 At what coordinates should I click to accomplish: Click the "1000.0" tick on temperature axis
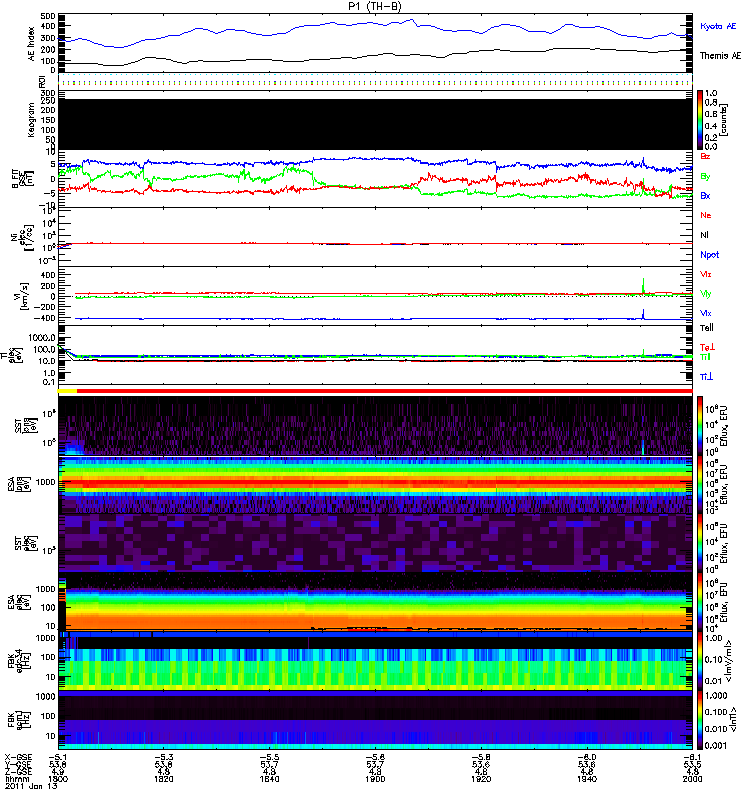[42, 338]
